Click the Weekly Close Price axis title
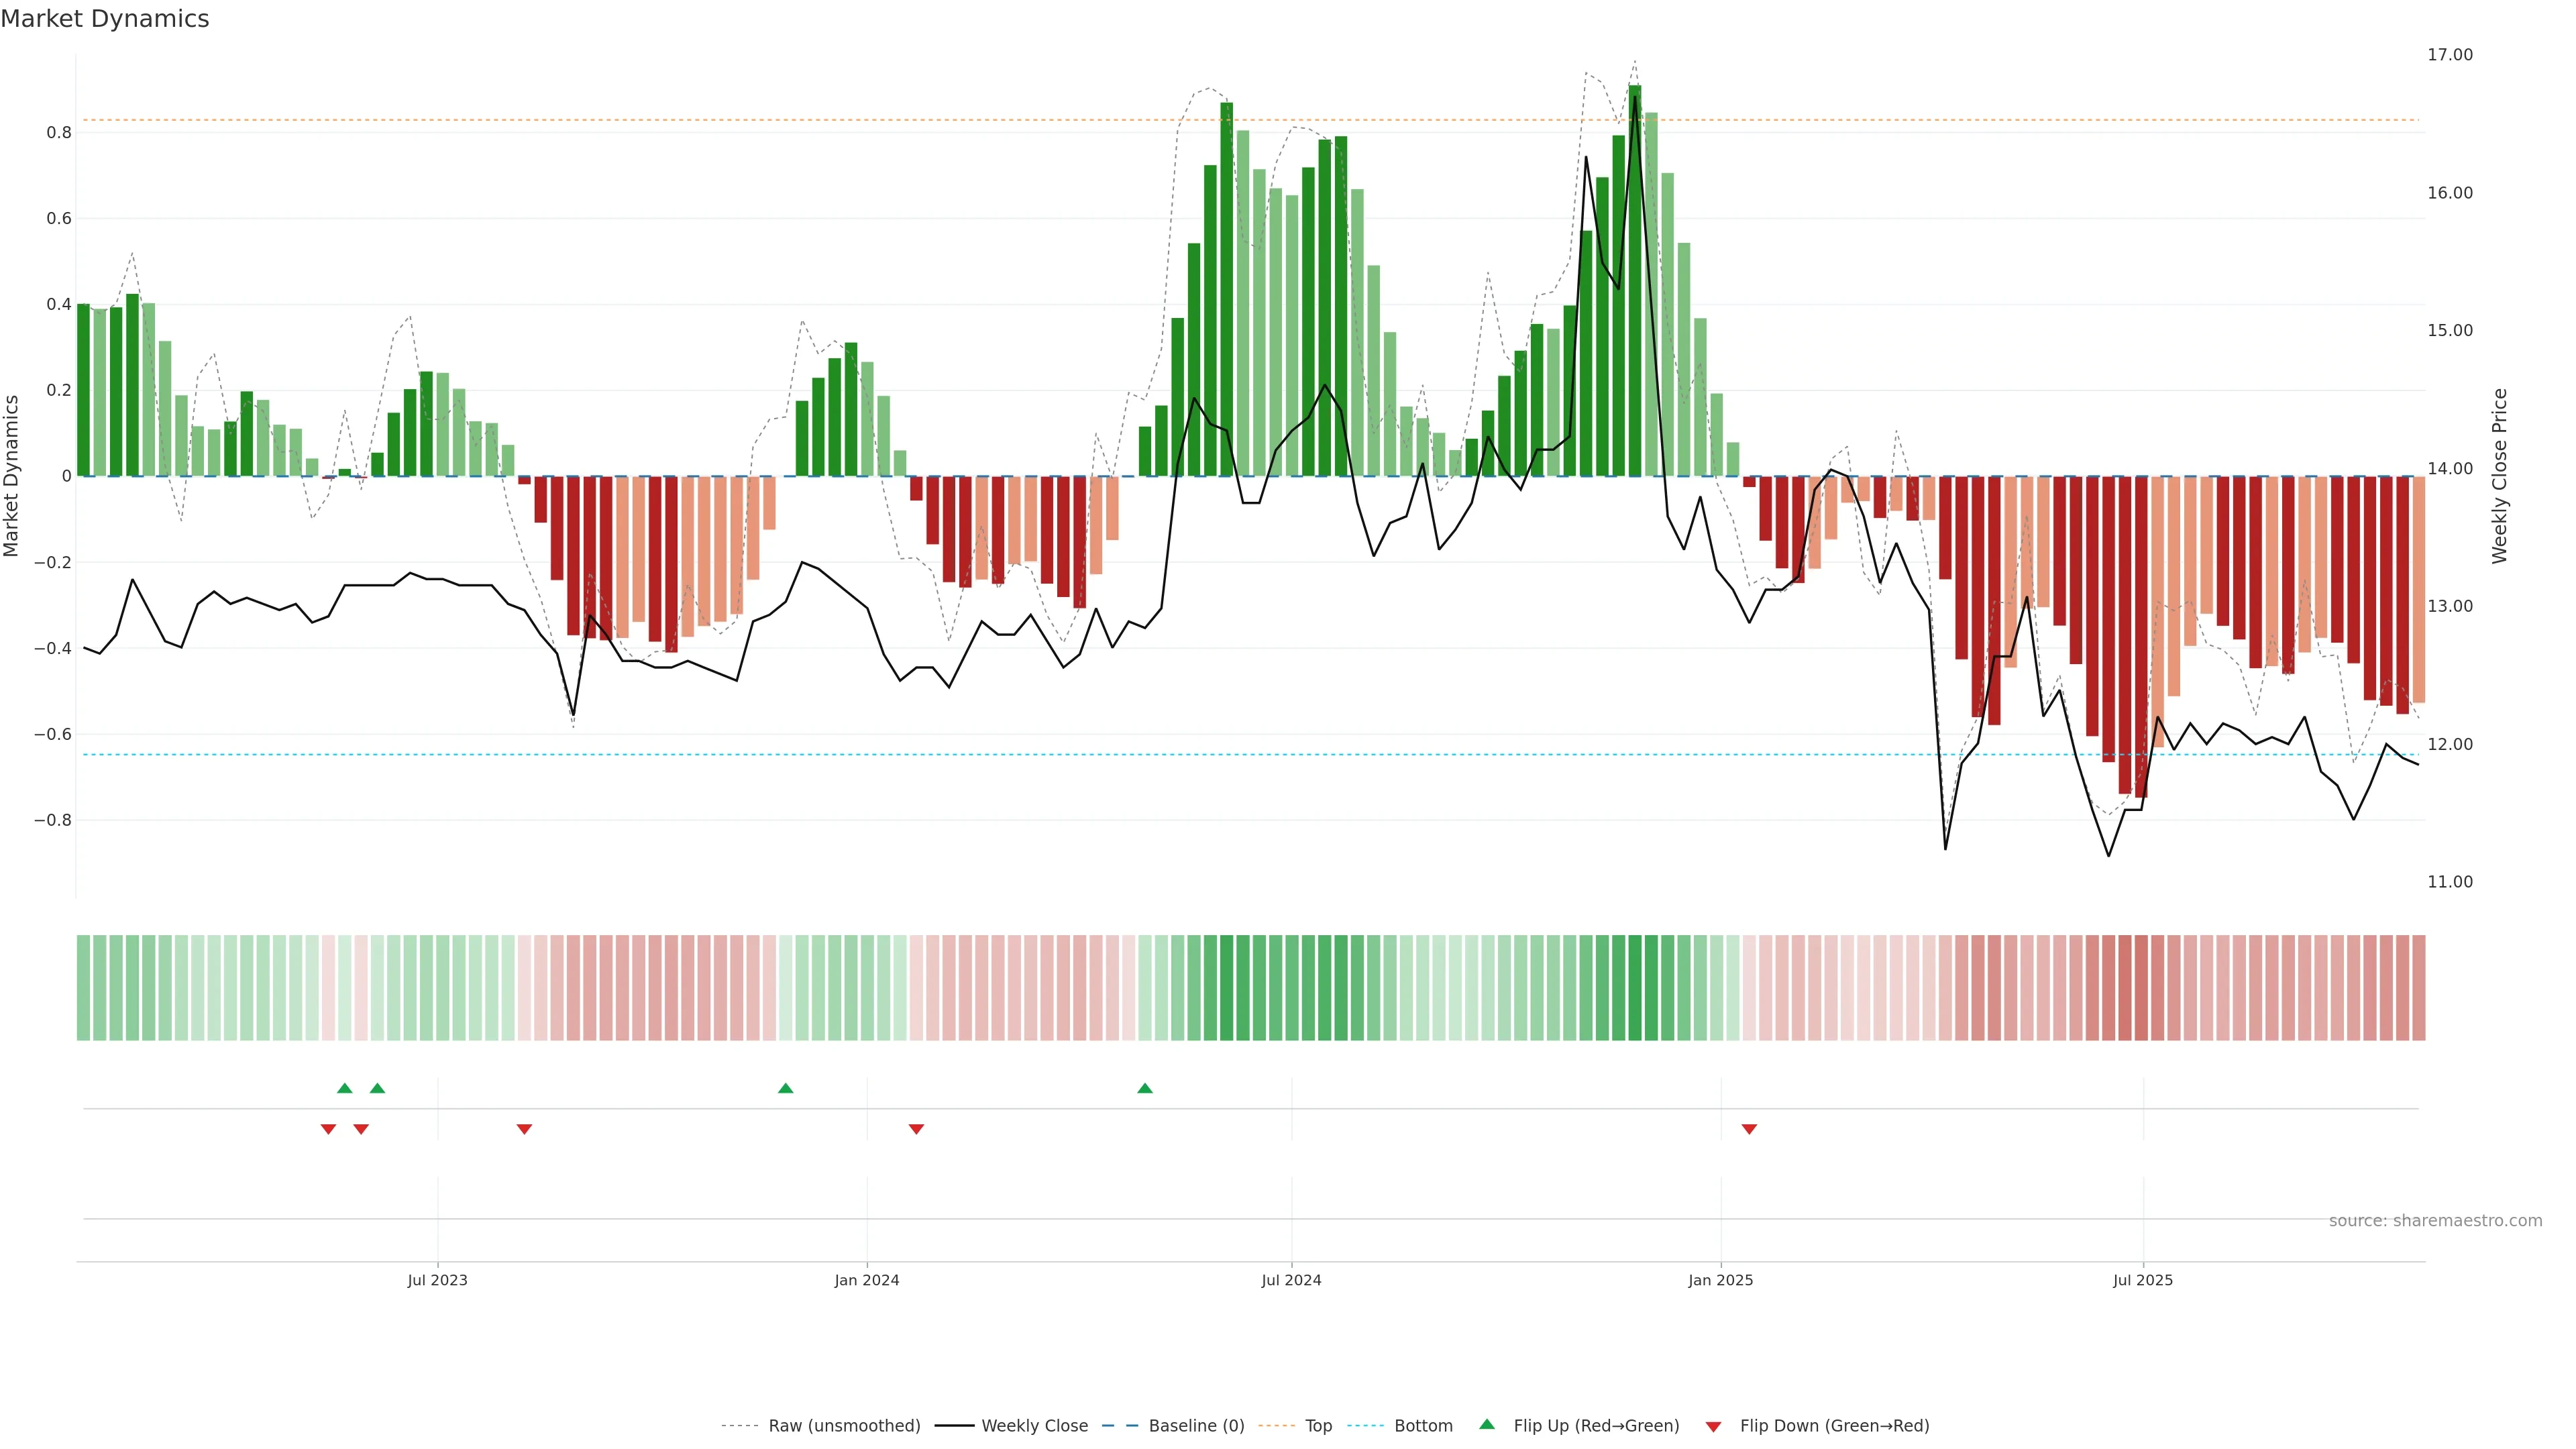This screenshot has height=1449, width=2576. [2499, 476]
